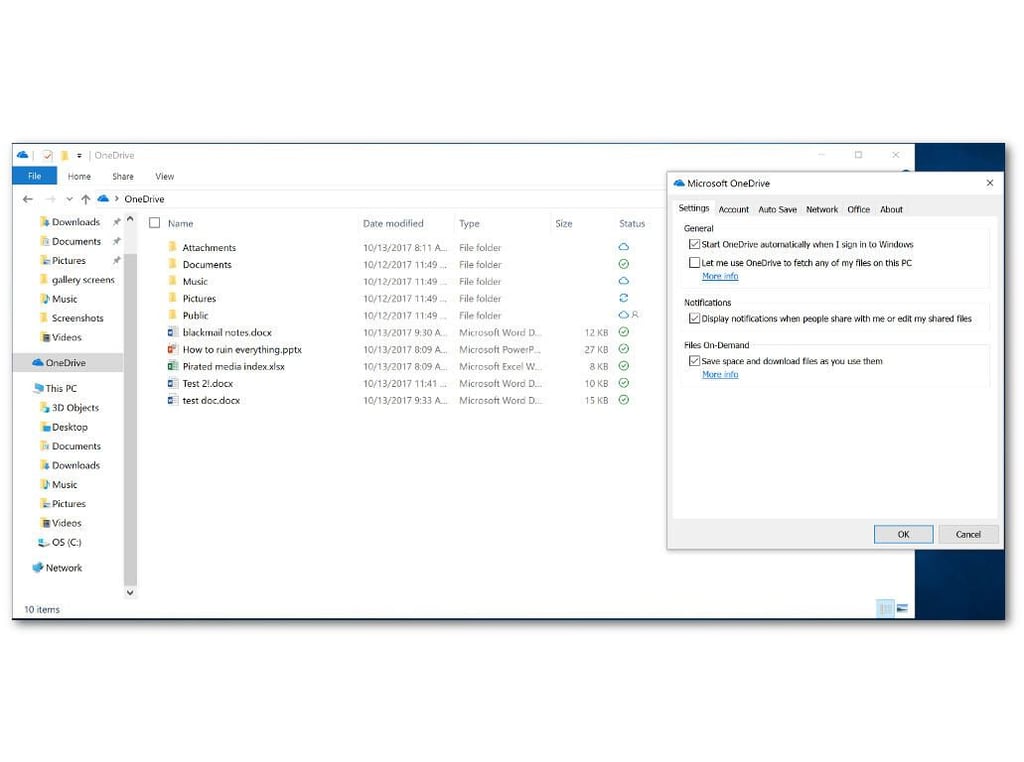Go up one level with Up arrow
Screen dimensions: 1024x762
tap(86, 199)
